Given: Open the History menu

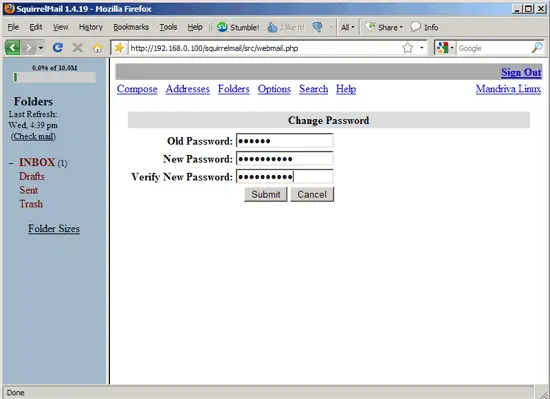Looking at the screenshot, I should 91,27.
